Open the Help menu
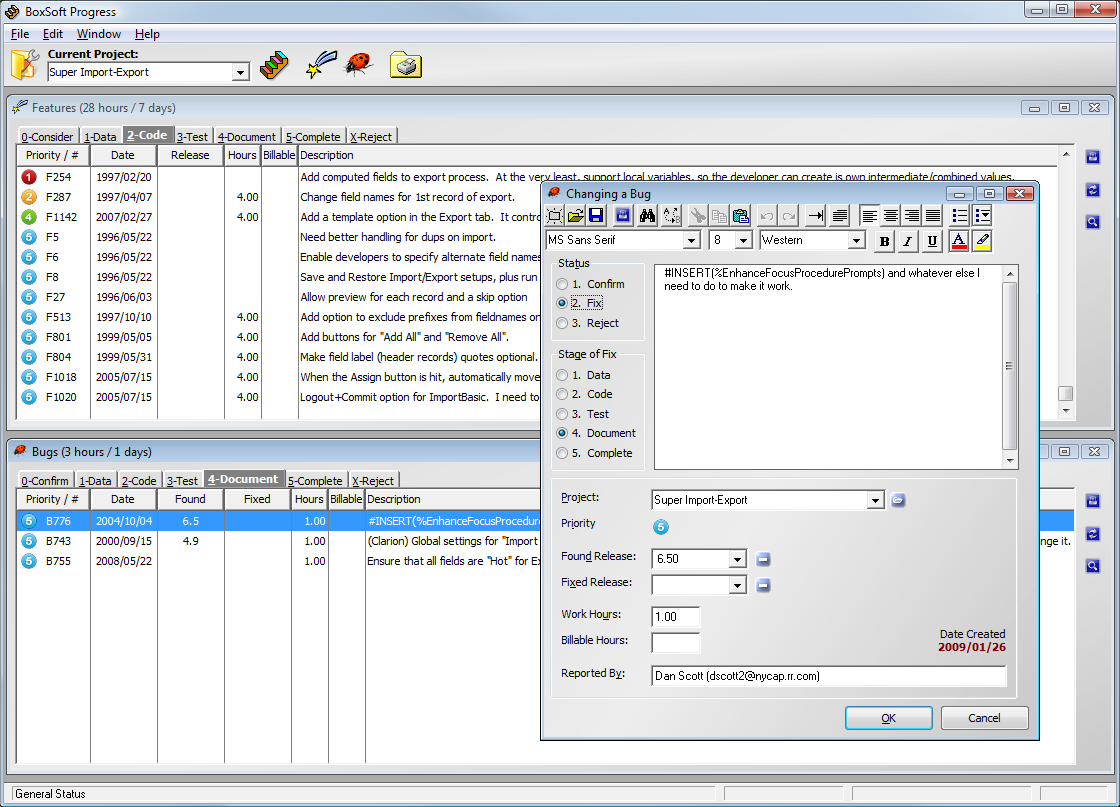The image size is (1120, 807). coord(147,34)
